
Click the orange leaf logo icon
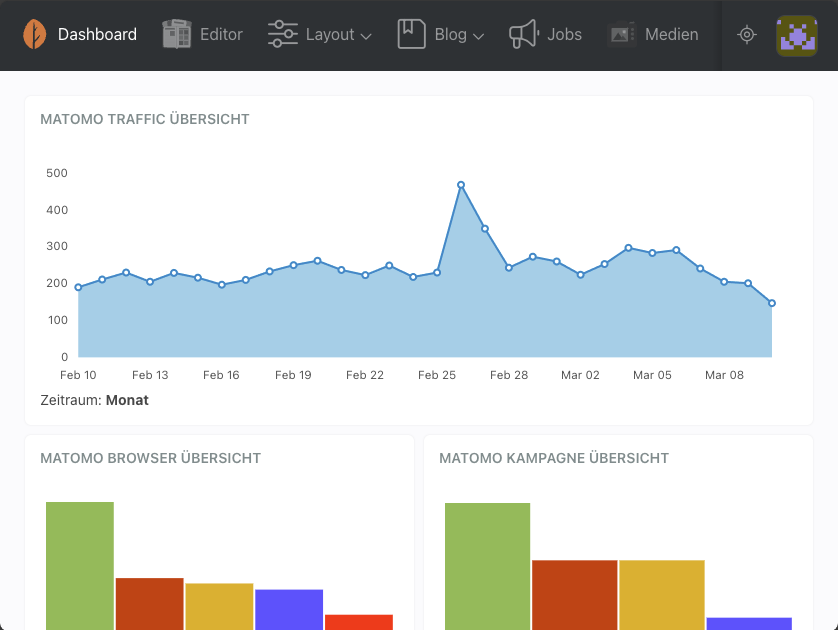tap(35, 34)
